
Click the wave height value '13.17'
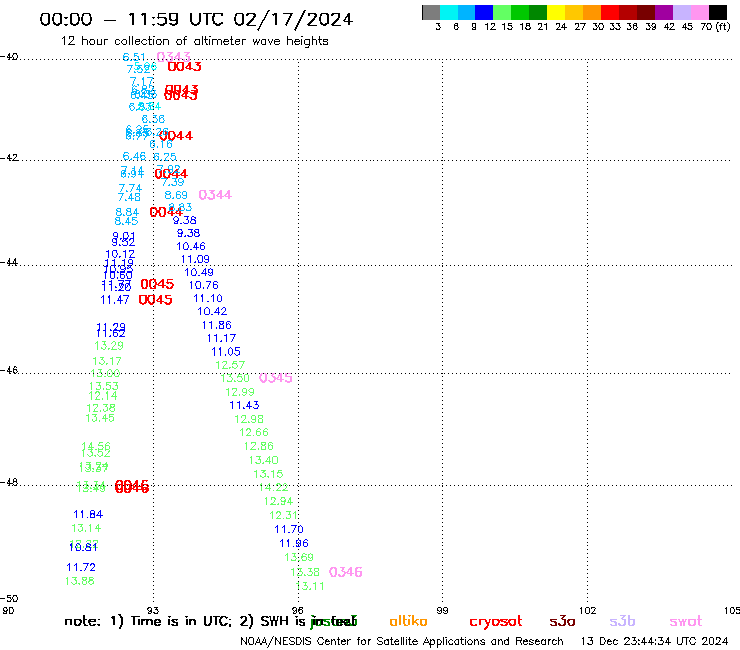click(107, 362)
